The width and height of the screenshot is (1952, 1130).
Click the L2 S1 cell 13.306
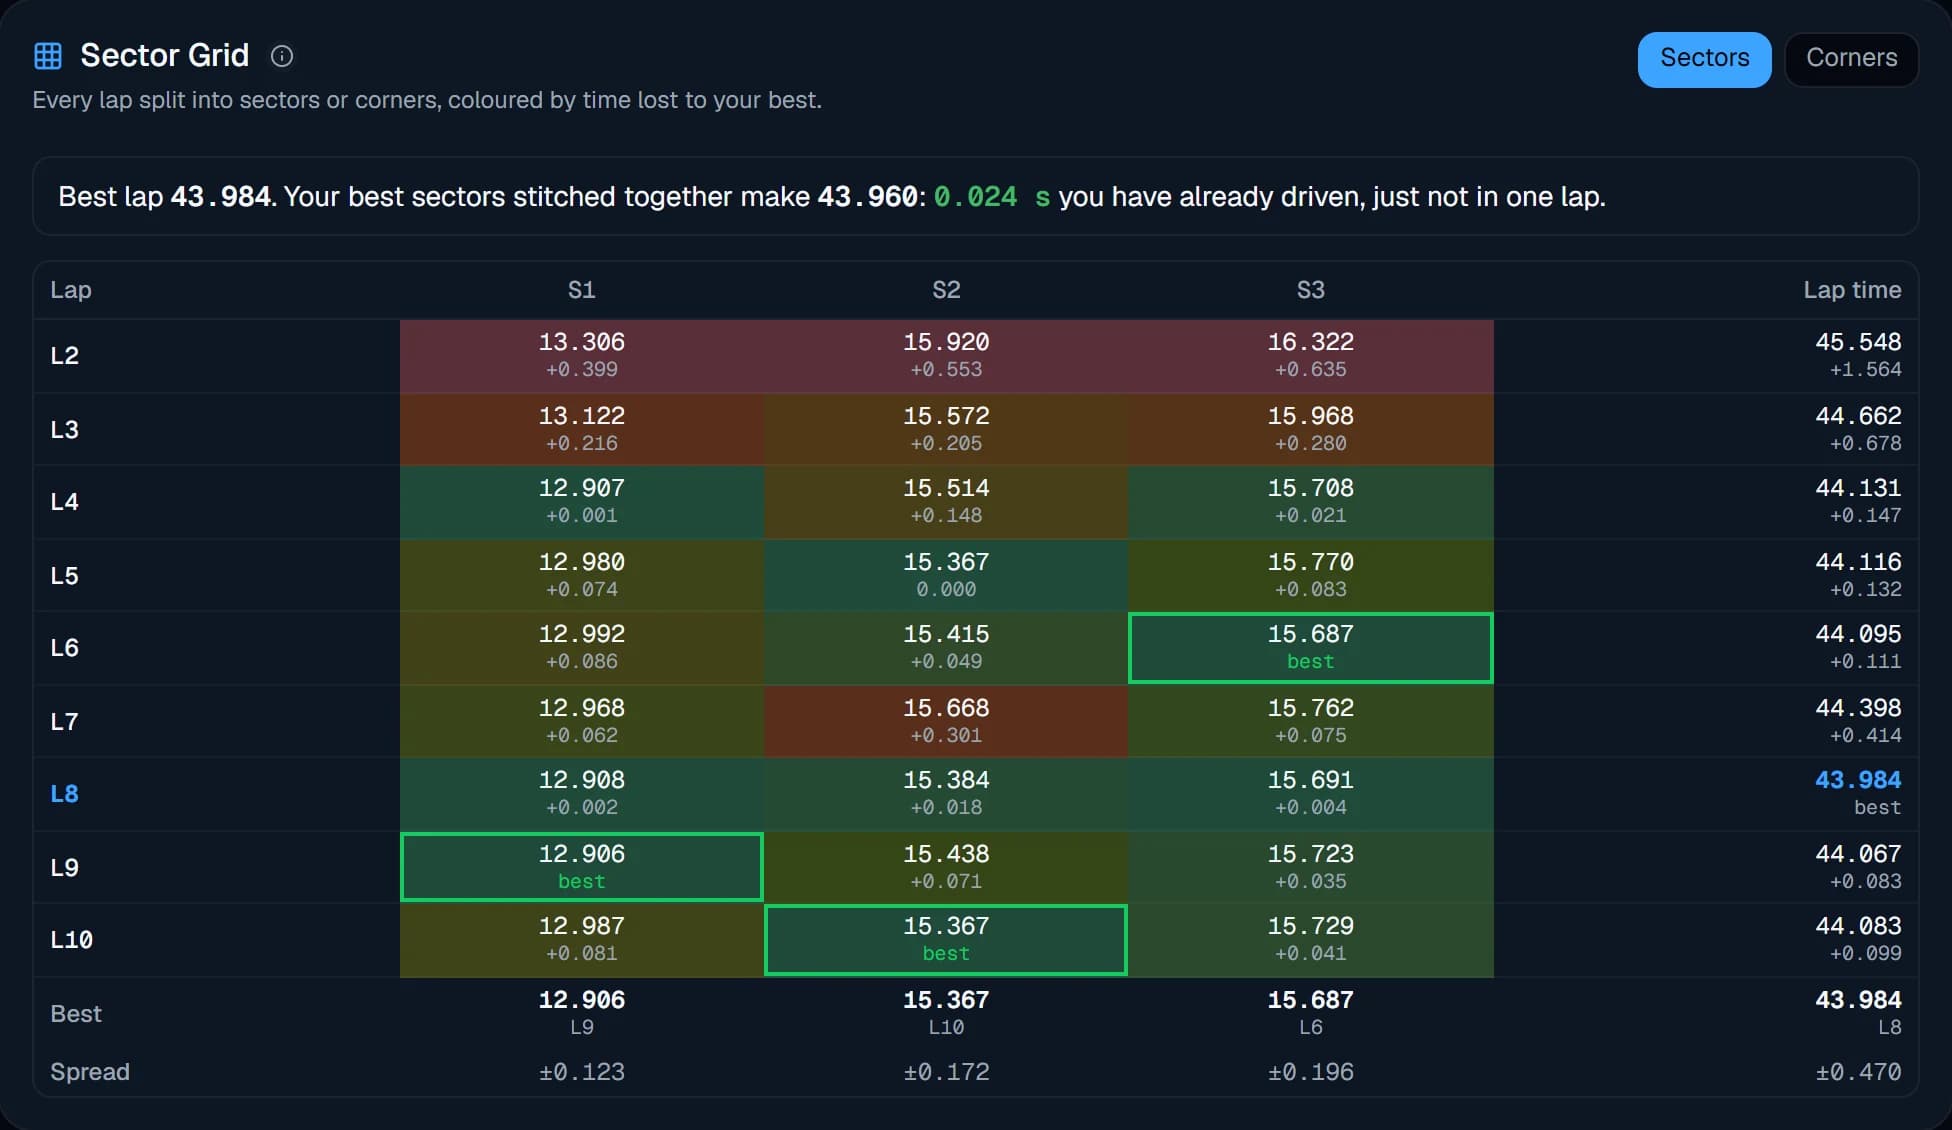pos(582,356)
